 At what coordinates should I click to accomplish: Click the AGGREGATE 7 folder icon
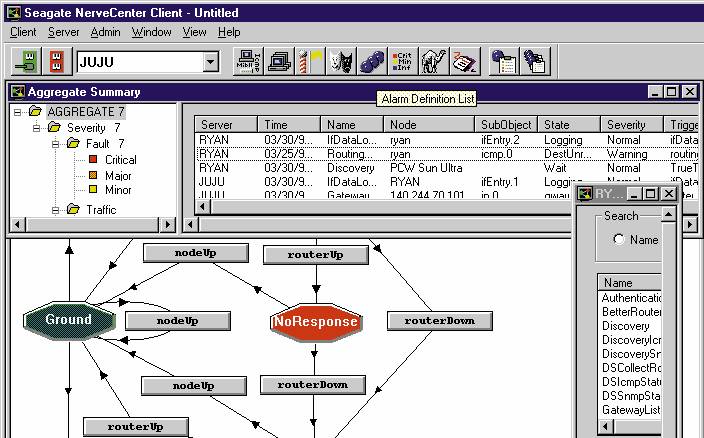coord(35,111)
